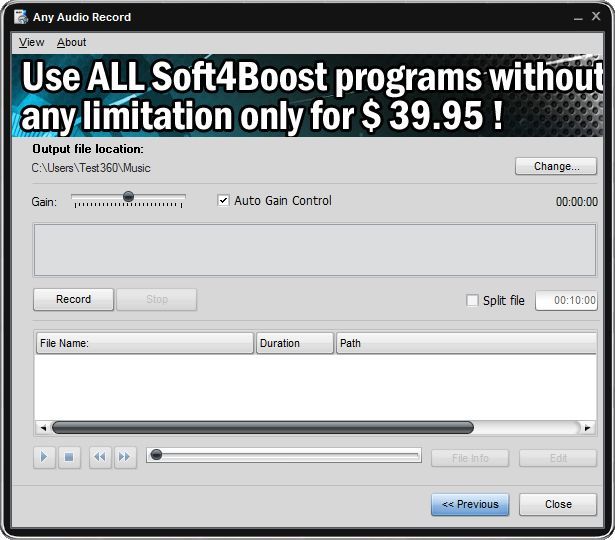This screenshot has height=540, width=615.
Task: Open the About menu
Action: (71, 42)
